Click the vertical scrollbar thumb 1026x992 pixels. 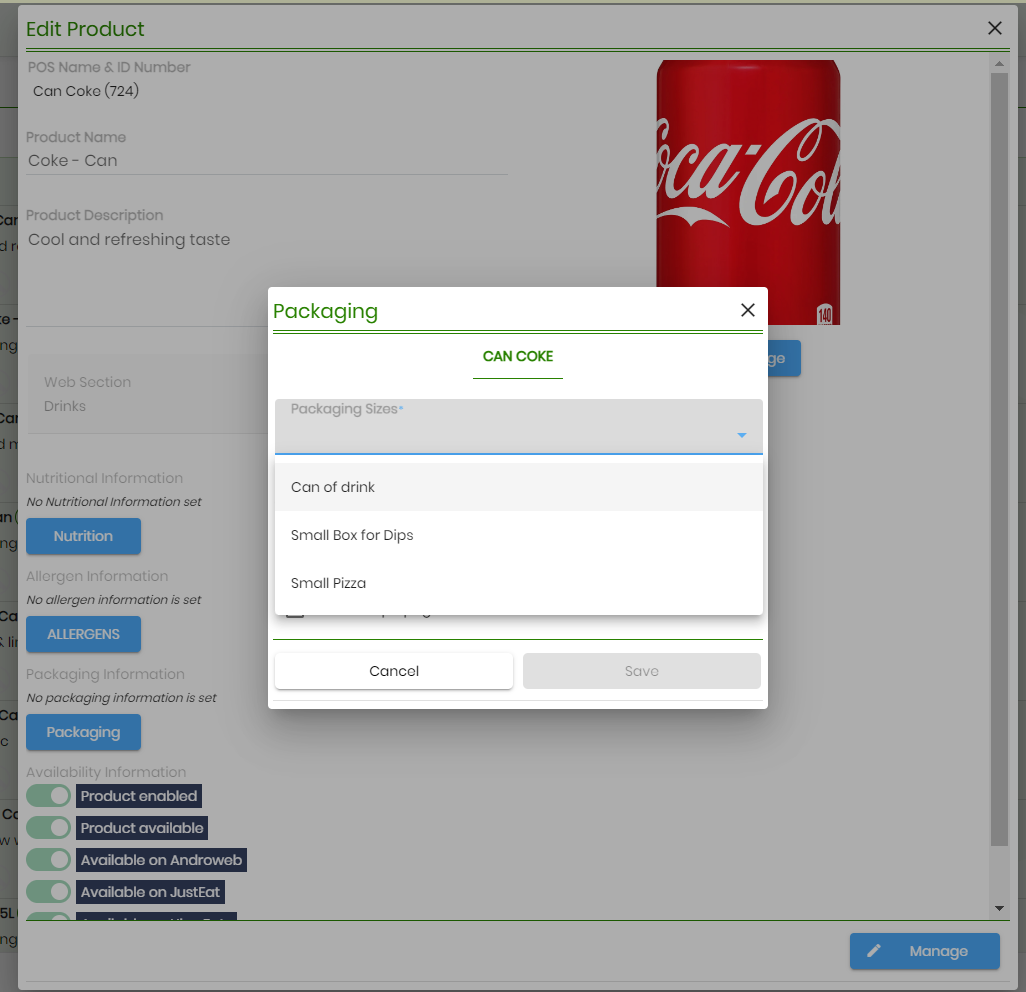(x=999, y=458)
